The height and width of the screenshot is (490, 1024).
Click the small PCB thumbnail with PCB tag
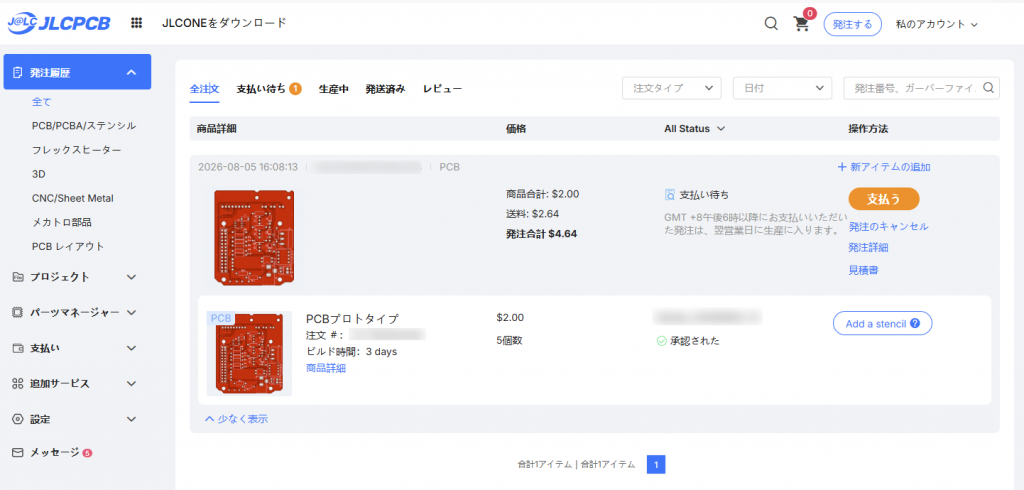click(x=249, y=353)
